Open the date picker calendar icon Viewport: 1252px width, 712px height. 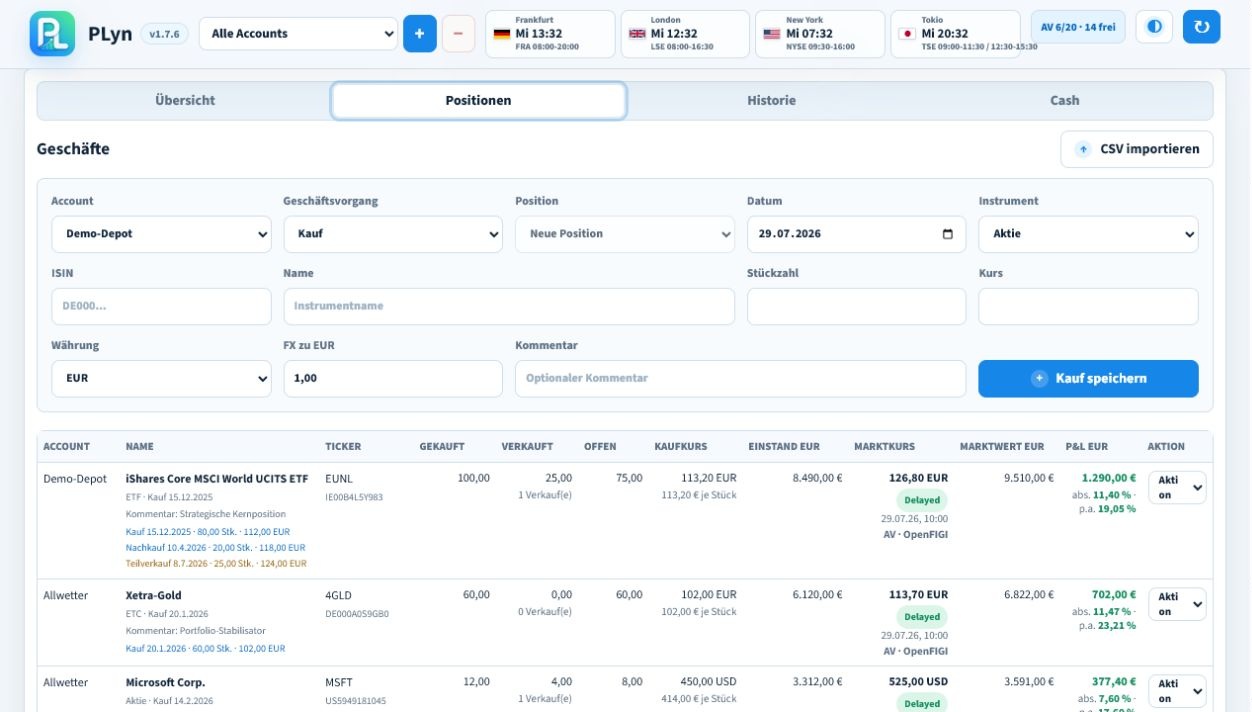(948, 234)
